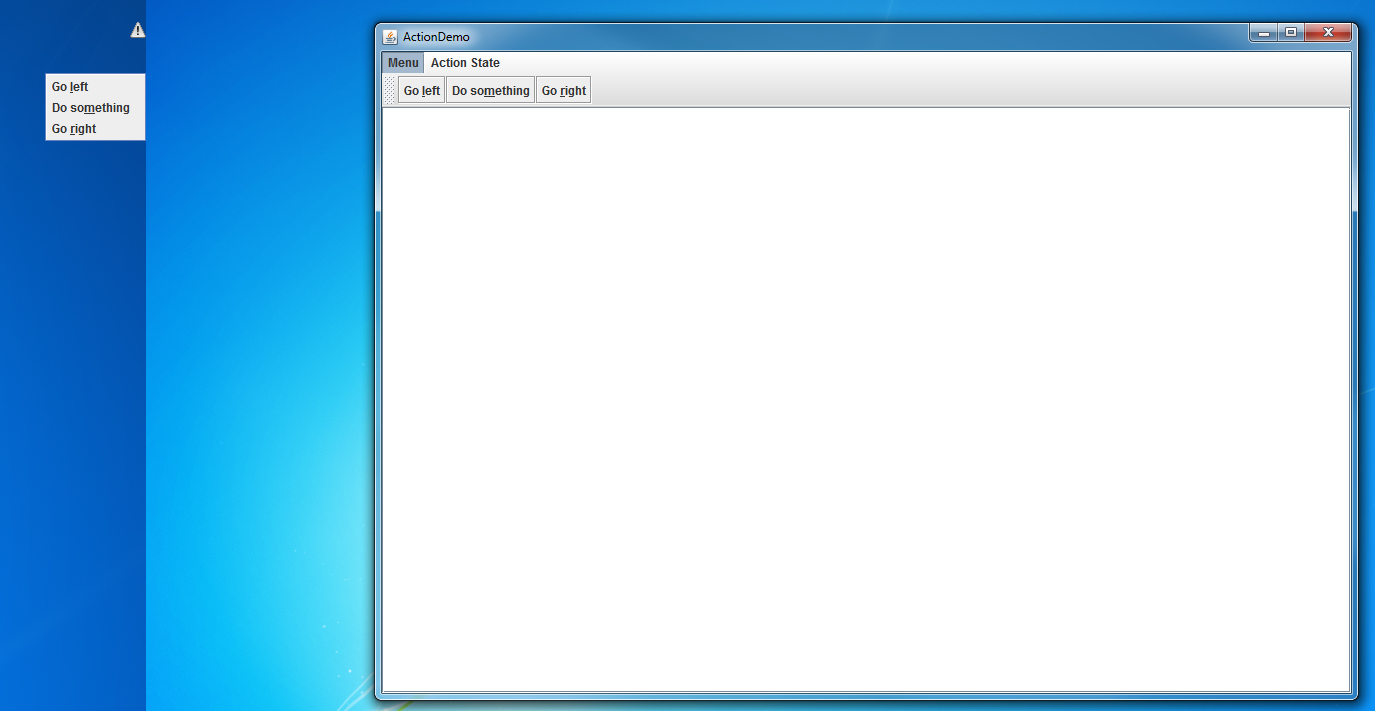The height and width of the screenshot is (711, 1375).
Task: Open the Menu menu in ActionDemo
Action: pyautogui.click(x=403, y=63)
